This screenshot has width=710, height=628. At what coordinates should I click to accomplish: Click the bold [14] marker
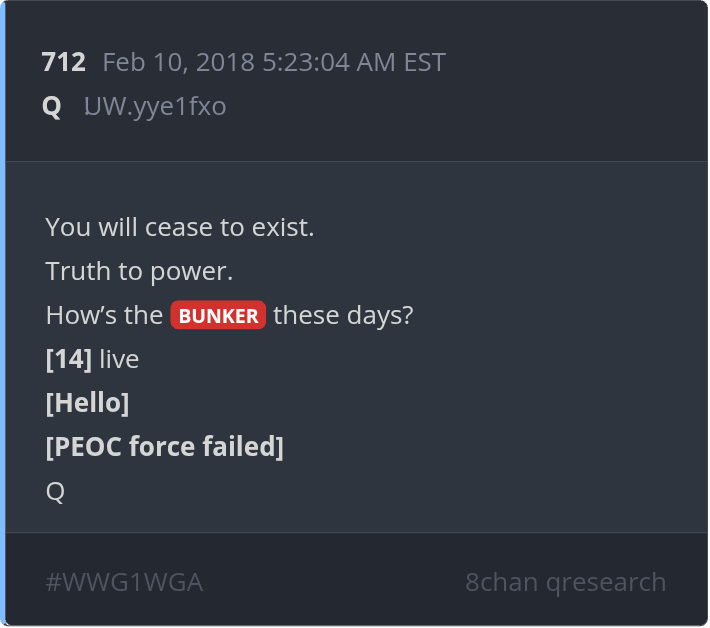68,360
